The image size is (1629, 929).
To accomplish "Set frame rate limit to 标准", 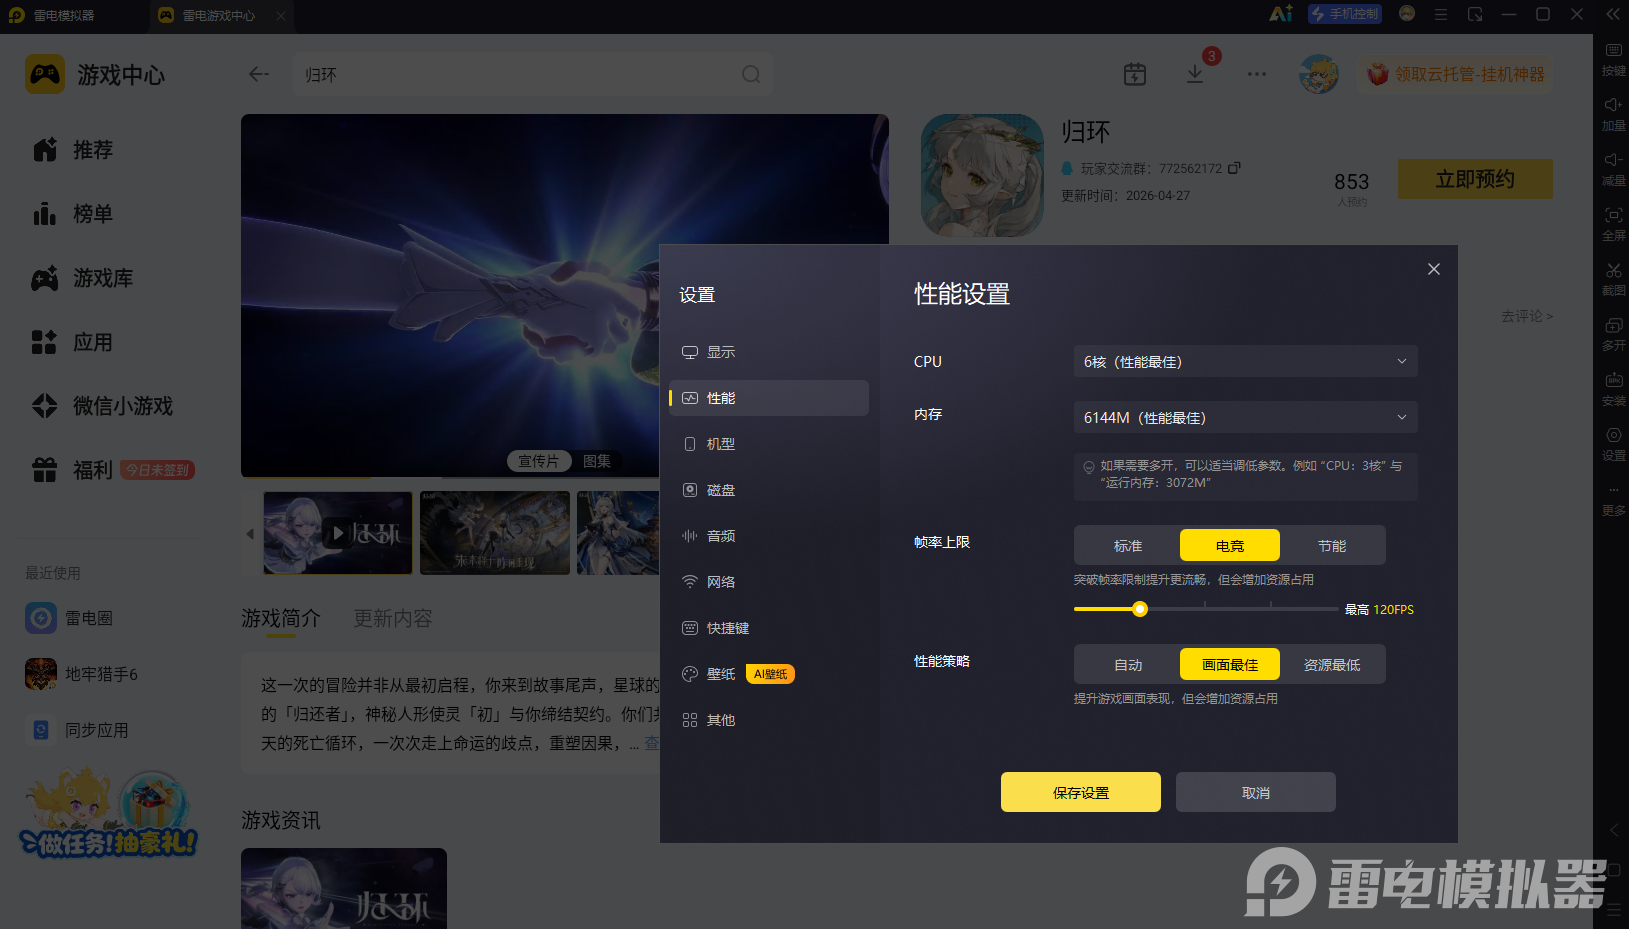I will coord(1128,546).
